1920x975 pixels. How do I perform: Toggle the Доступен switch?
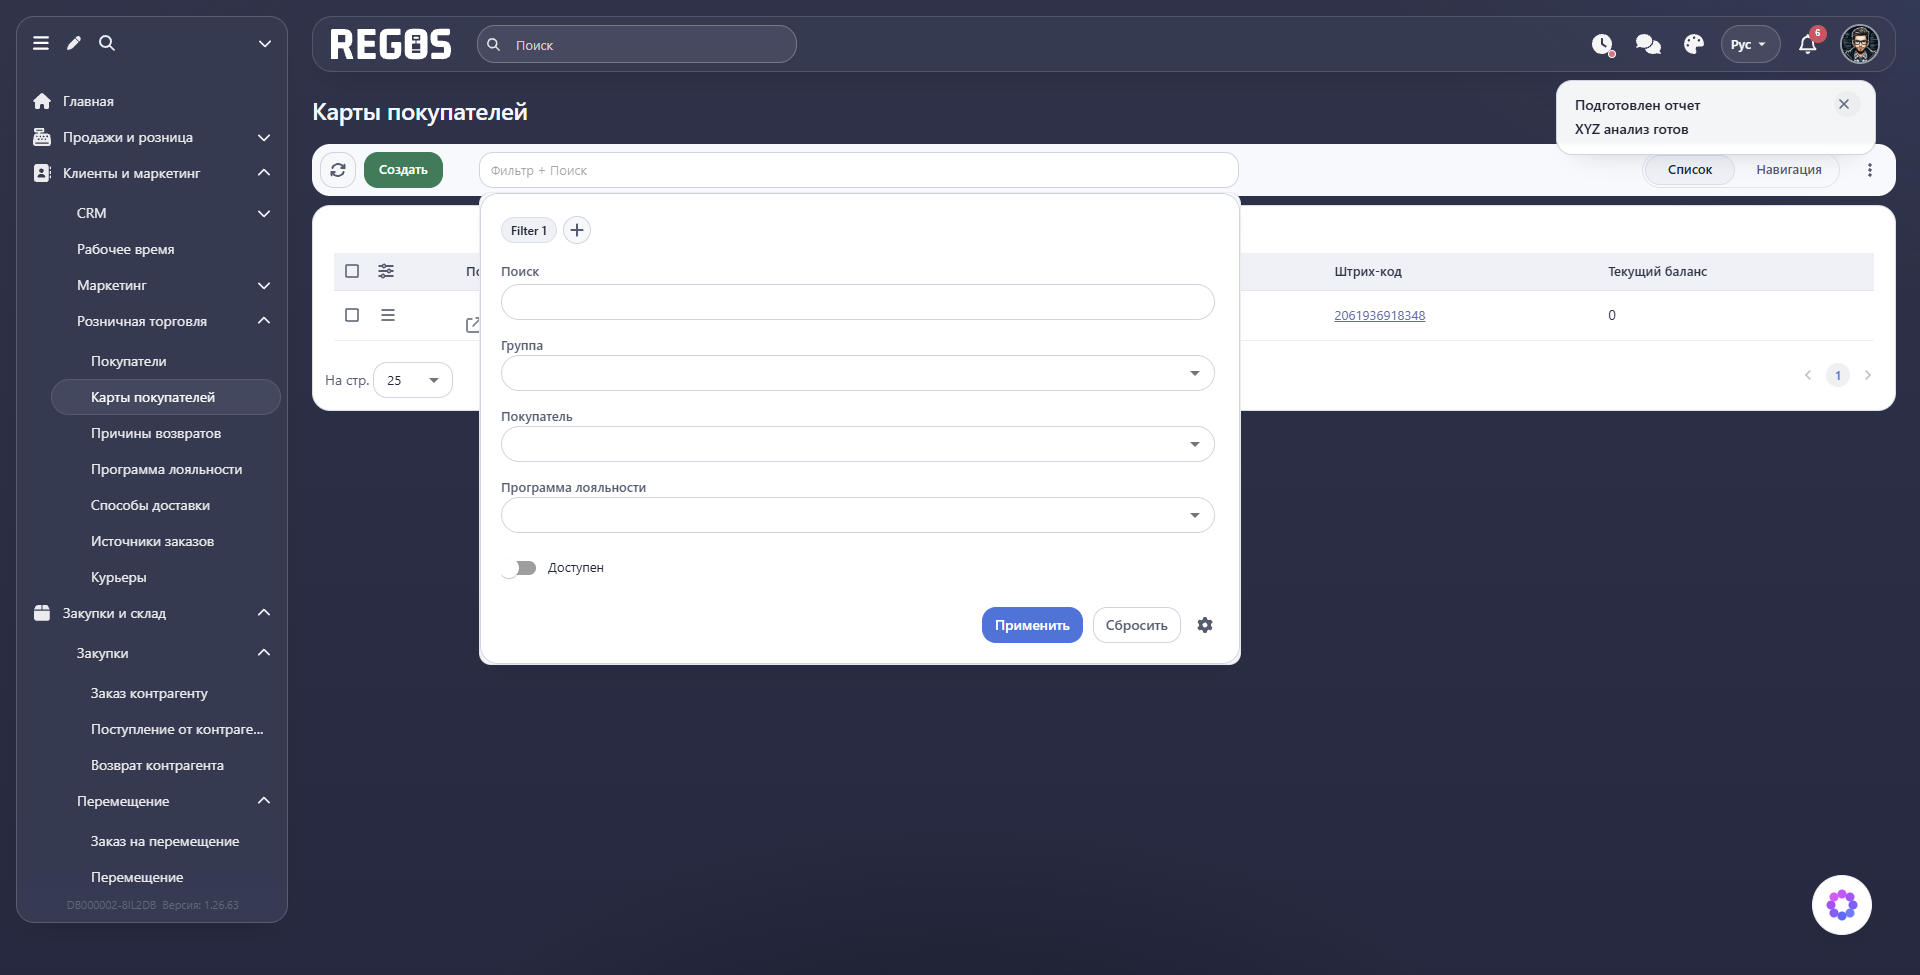(x=520, y=568)
